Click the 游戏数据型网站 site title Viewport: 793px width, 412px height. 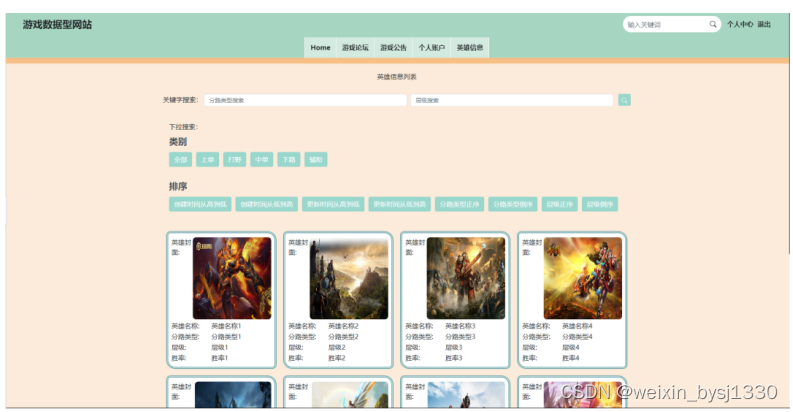click(57, 24)
